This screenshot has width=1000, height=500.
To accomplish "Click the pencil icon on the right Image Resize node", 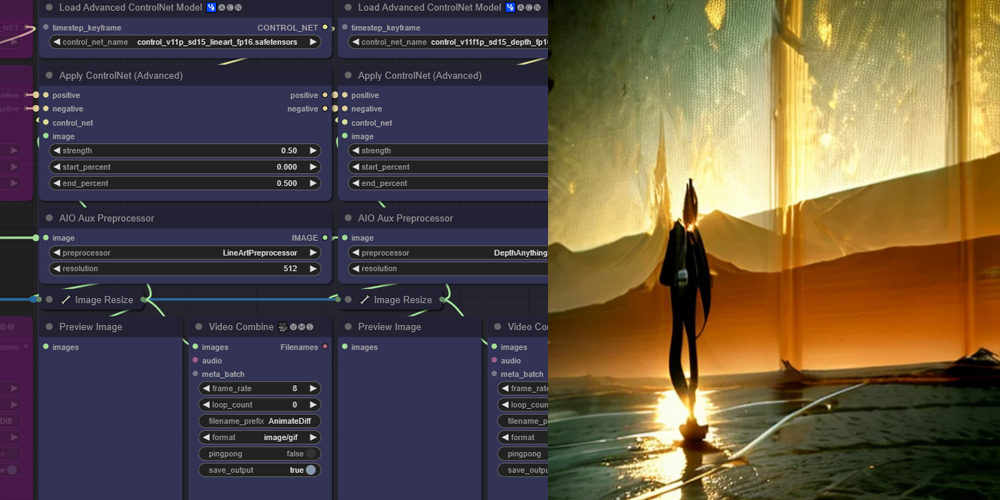I will pos(364,300).
